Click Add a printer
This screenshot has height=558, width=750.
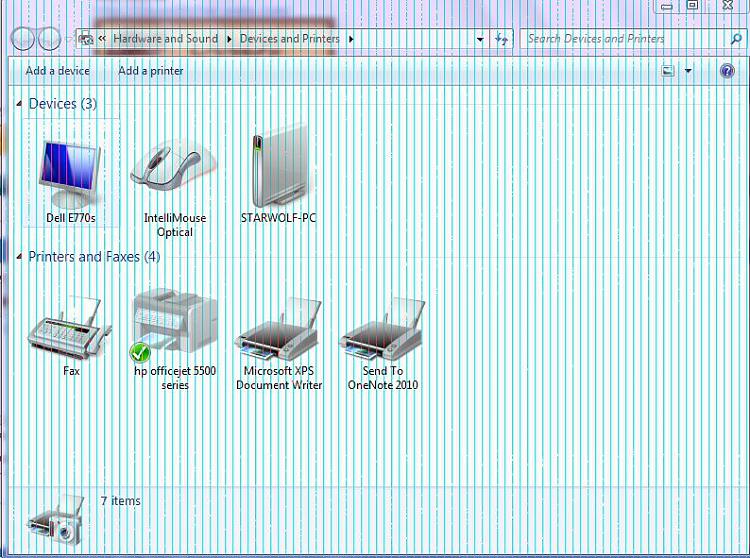pos(151,71)
